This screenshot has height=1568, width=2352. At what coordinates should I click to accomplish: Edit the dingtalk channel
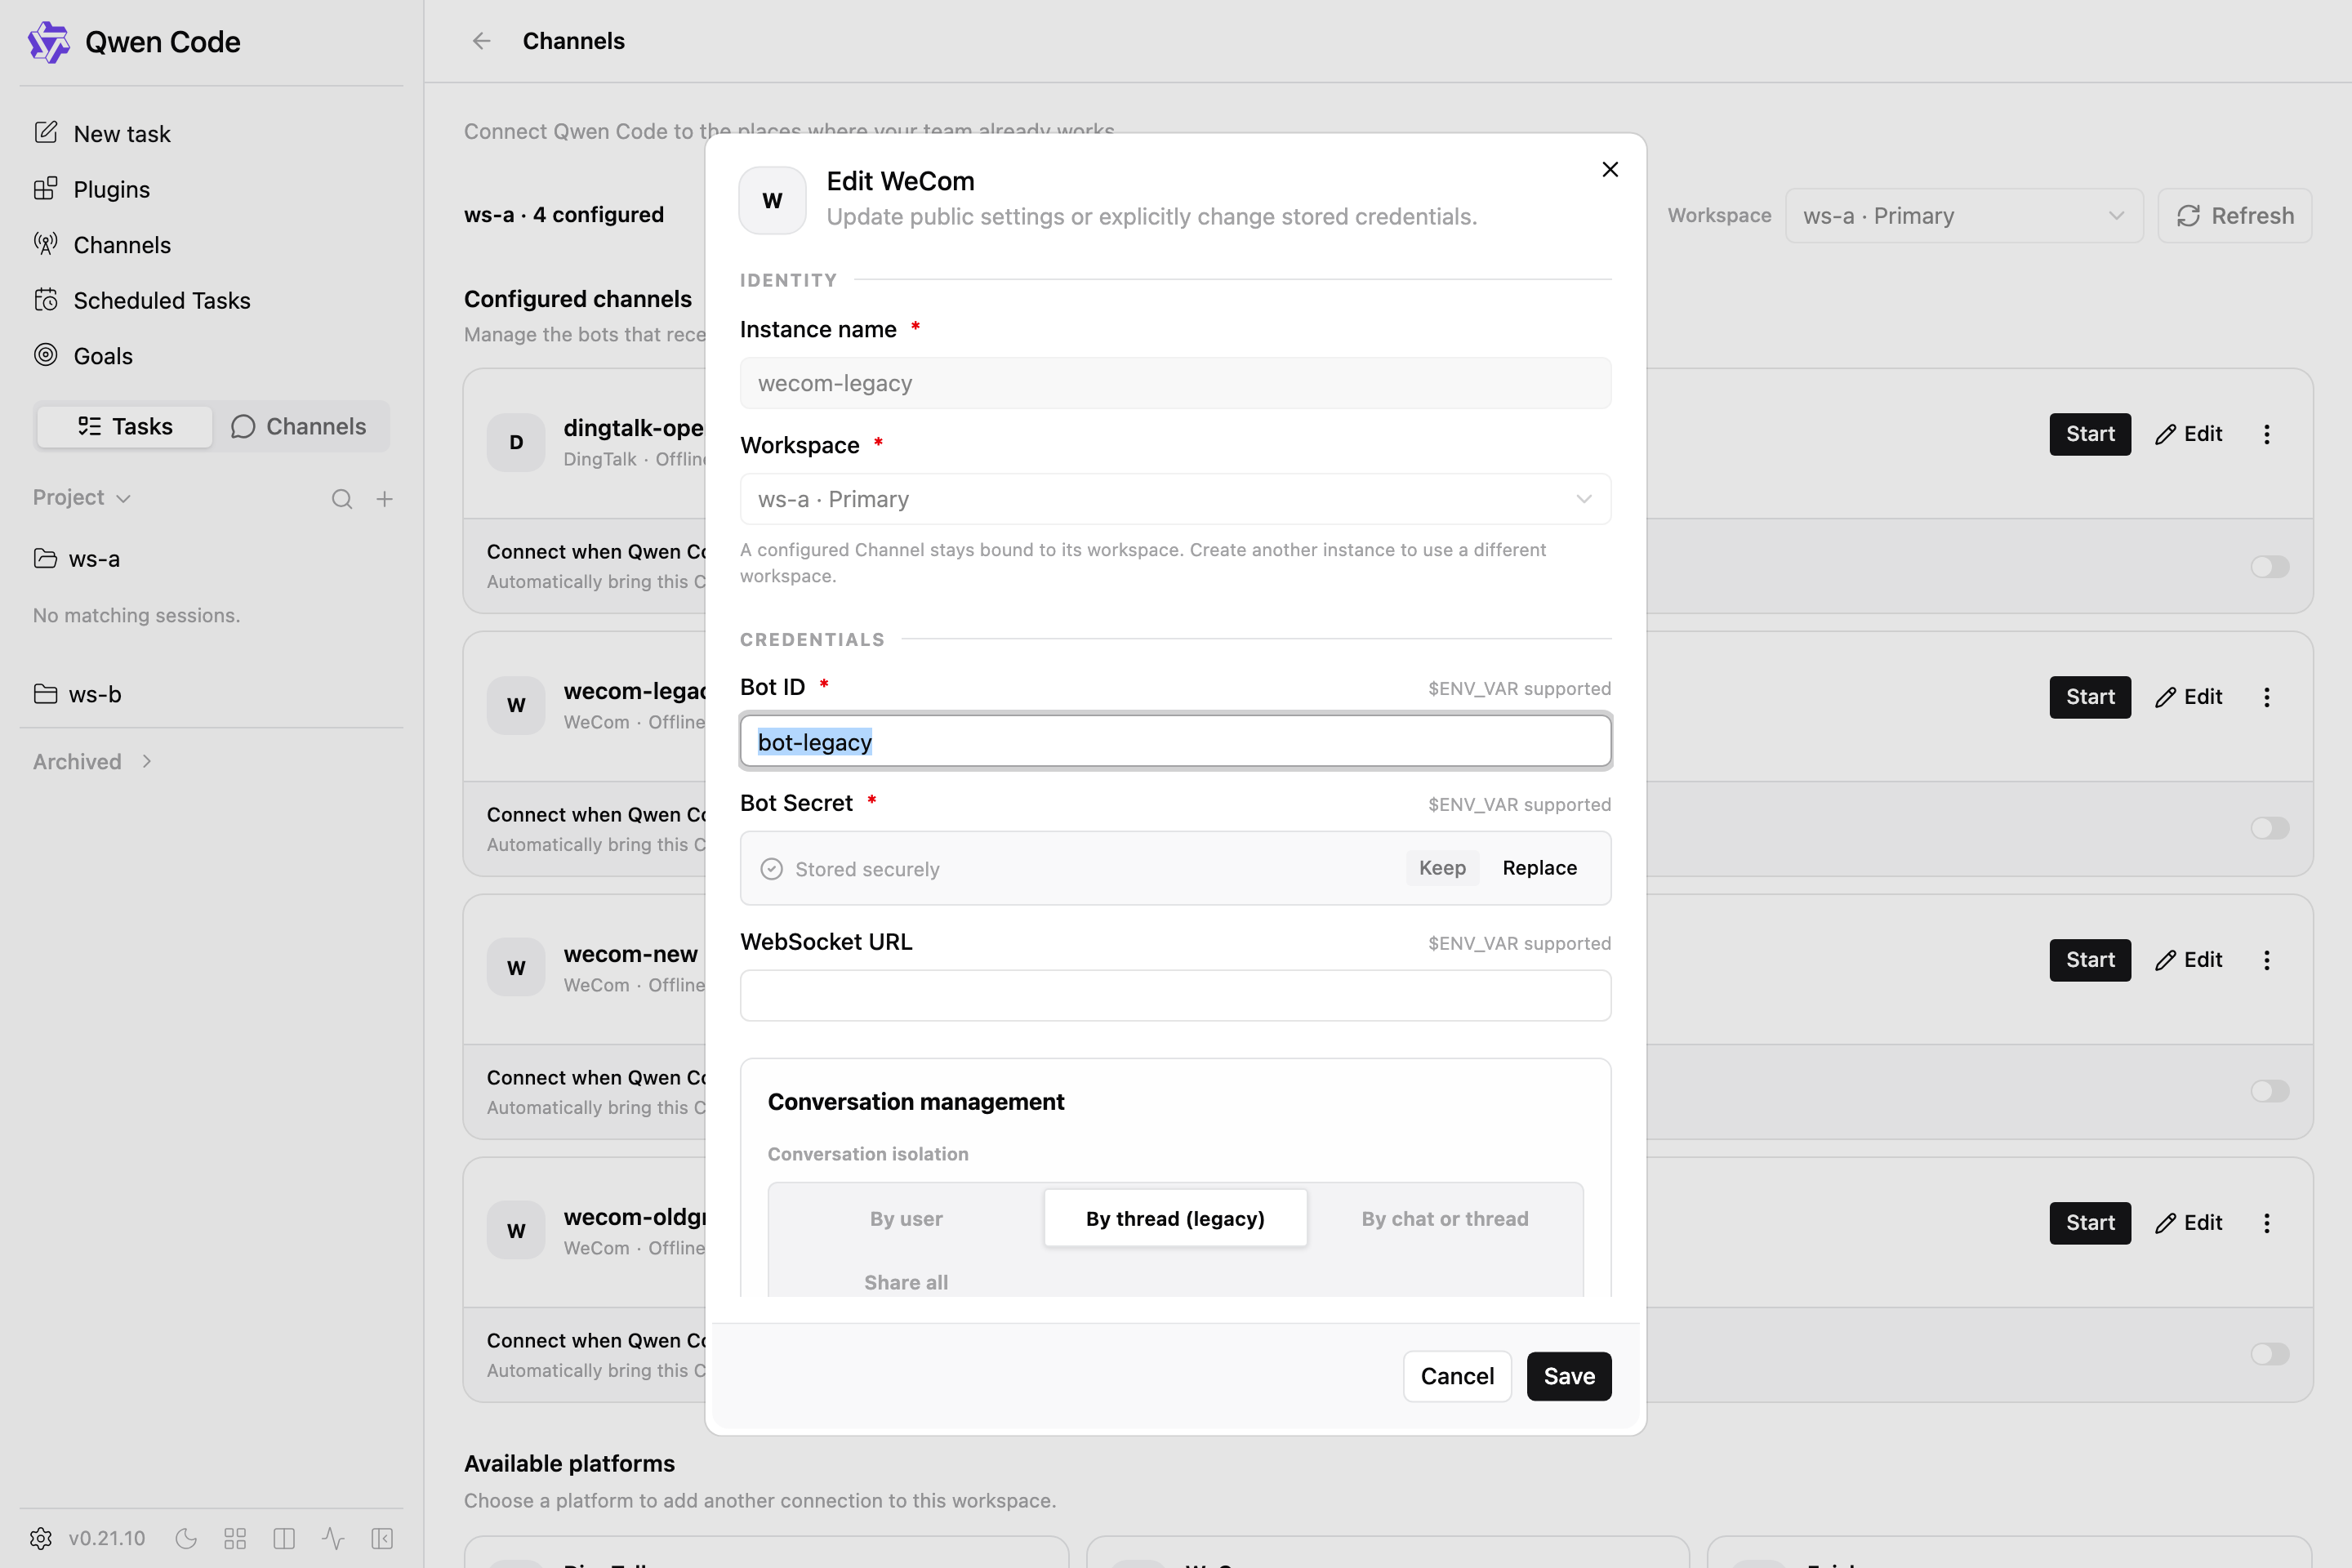[2189, 434]
